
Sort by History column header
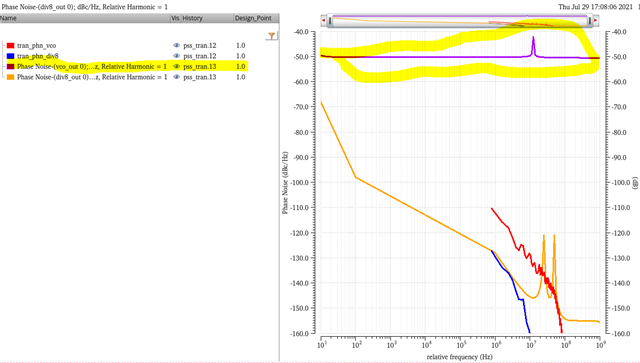pos(207,18)
